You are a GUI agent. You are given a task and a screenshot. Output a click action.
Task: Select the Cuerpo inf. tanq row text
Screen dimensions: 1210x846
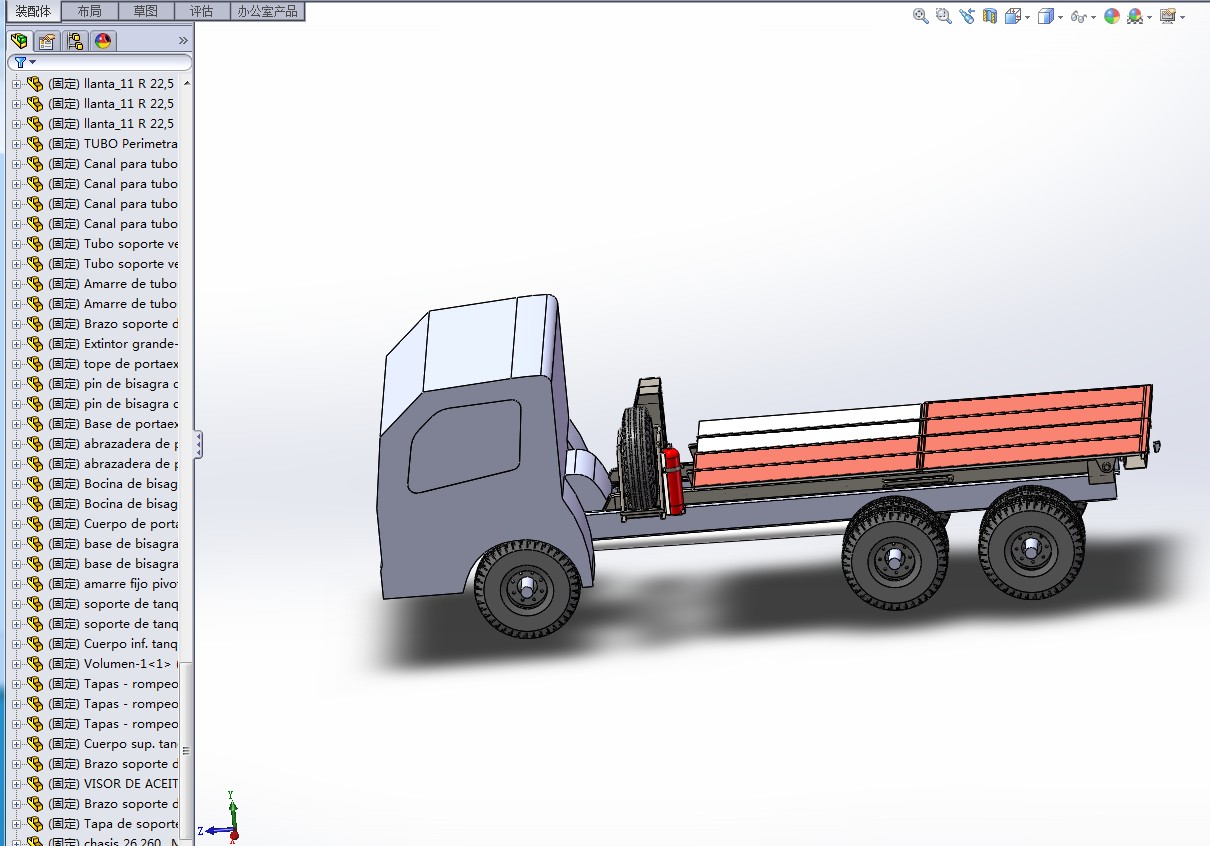point(113,644)
